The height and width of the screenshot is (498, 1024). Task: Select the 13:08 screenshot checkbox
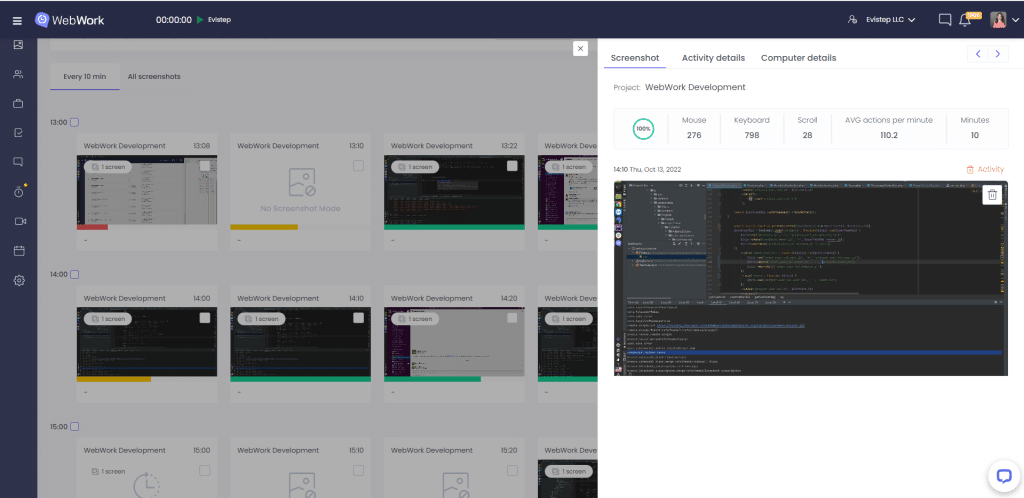[x=205, y=166]
